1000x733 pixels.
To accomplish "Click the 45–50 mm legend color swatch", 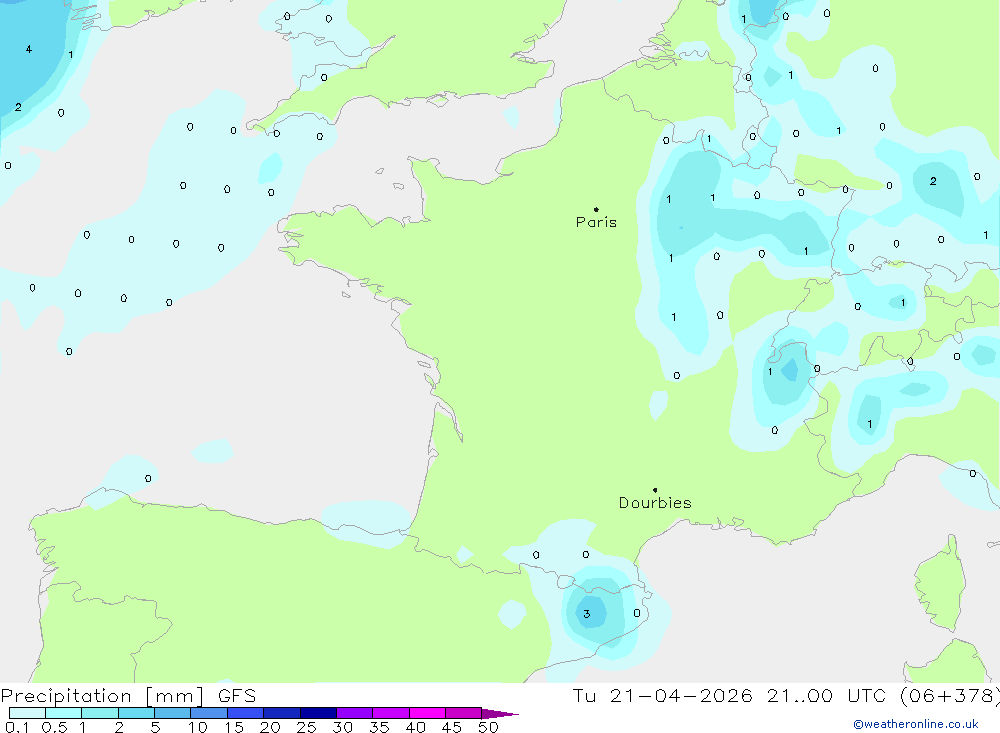I will 464,713.
